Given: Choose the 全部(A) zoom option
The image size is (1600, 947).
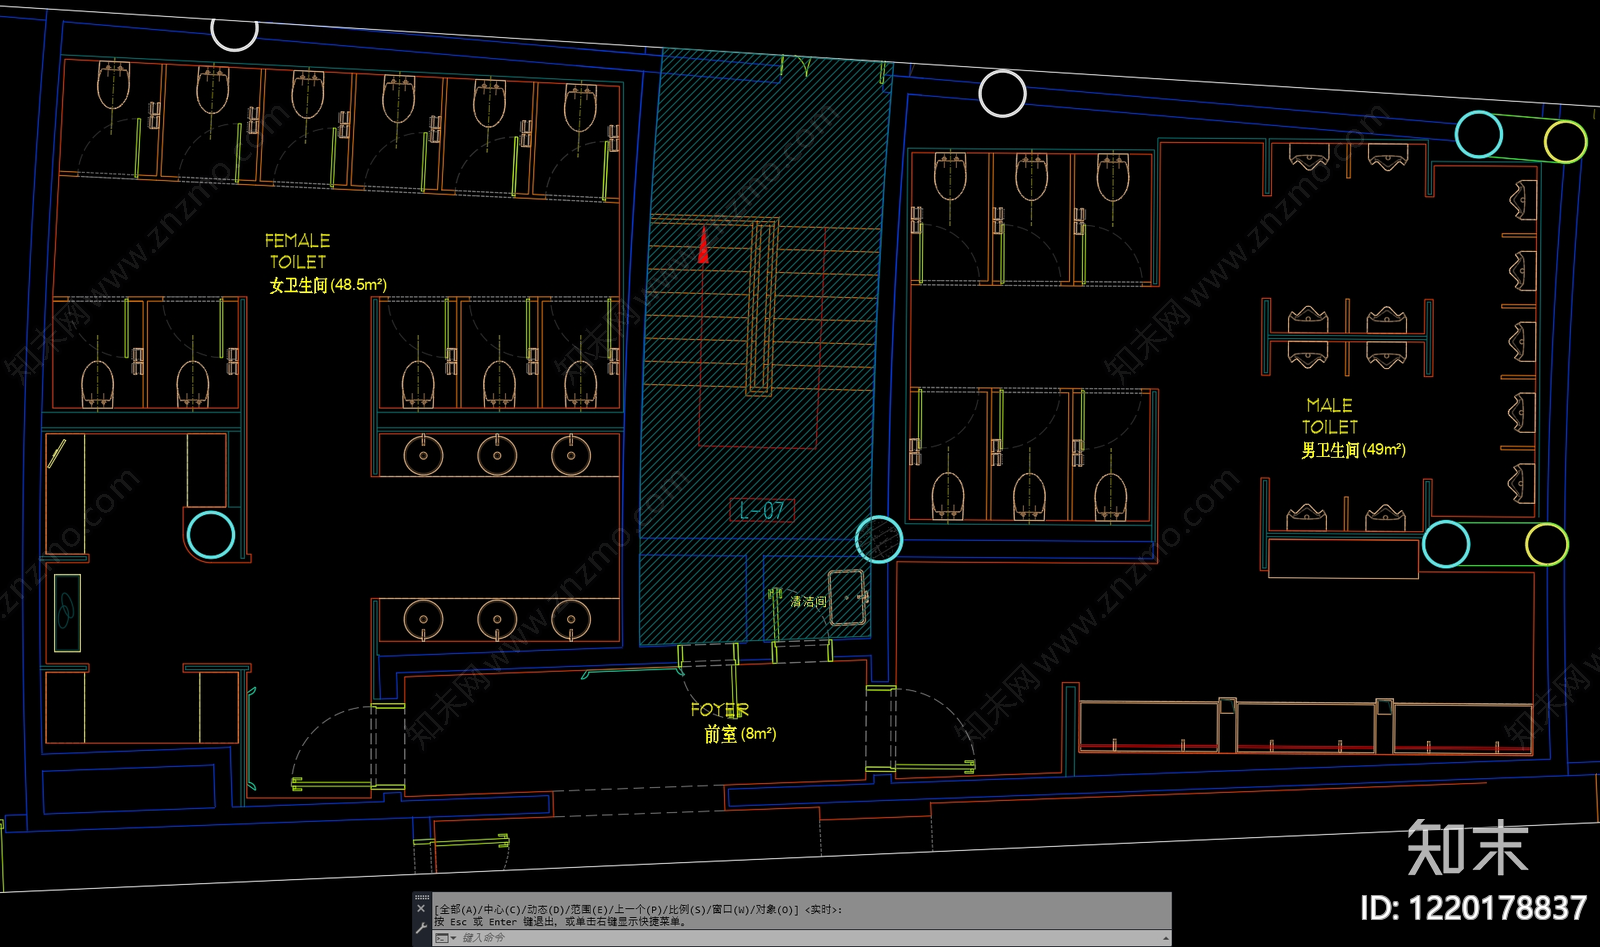Looking at the screenshot, I should point(458,909).
